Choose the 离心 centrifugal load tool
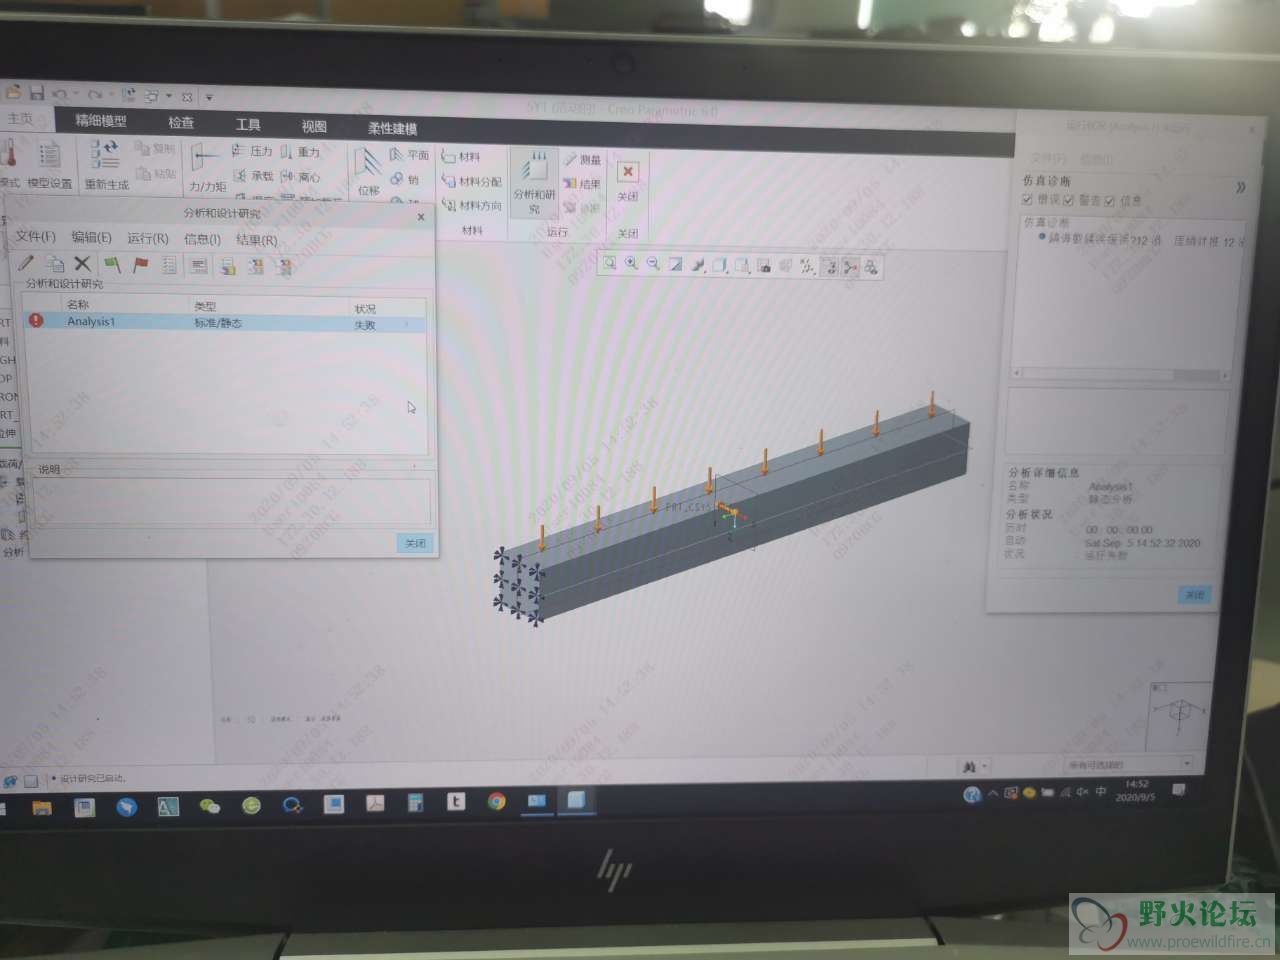This screenshot has height=960, width=1280. (301, 176)
